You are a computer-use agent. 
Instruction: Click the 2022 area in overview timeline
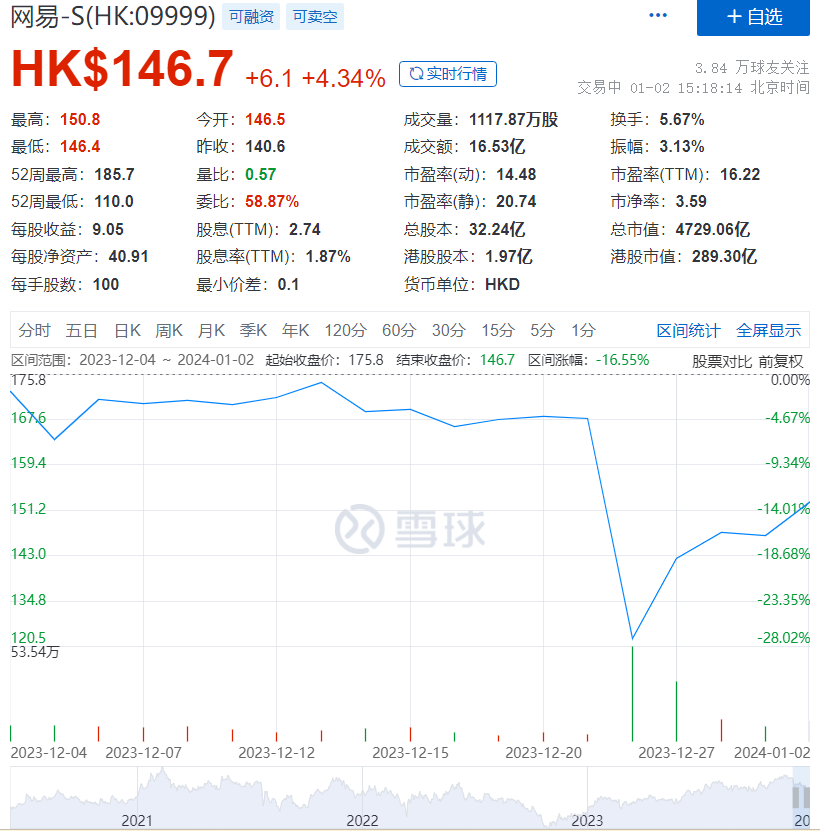pyautogui.click(x=362, y=820)
